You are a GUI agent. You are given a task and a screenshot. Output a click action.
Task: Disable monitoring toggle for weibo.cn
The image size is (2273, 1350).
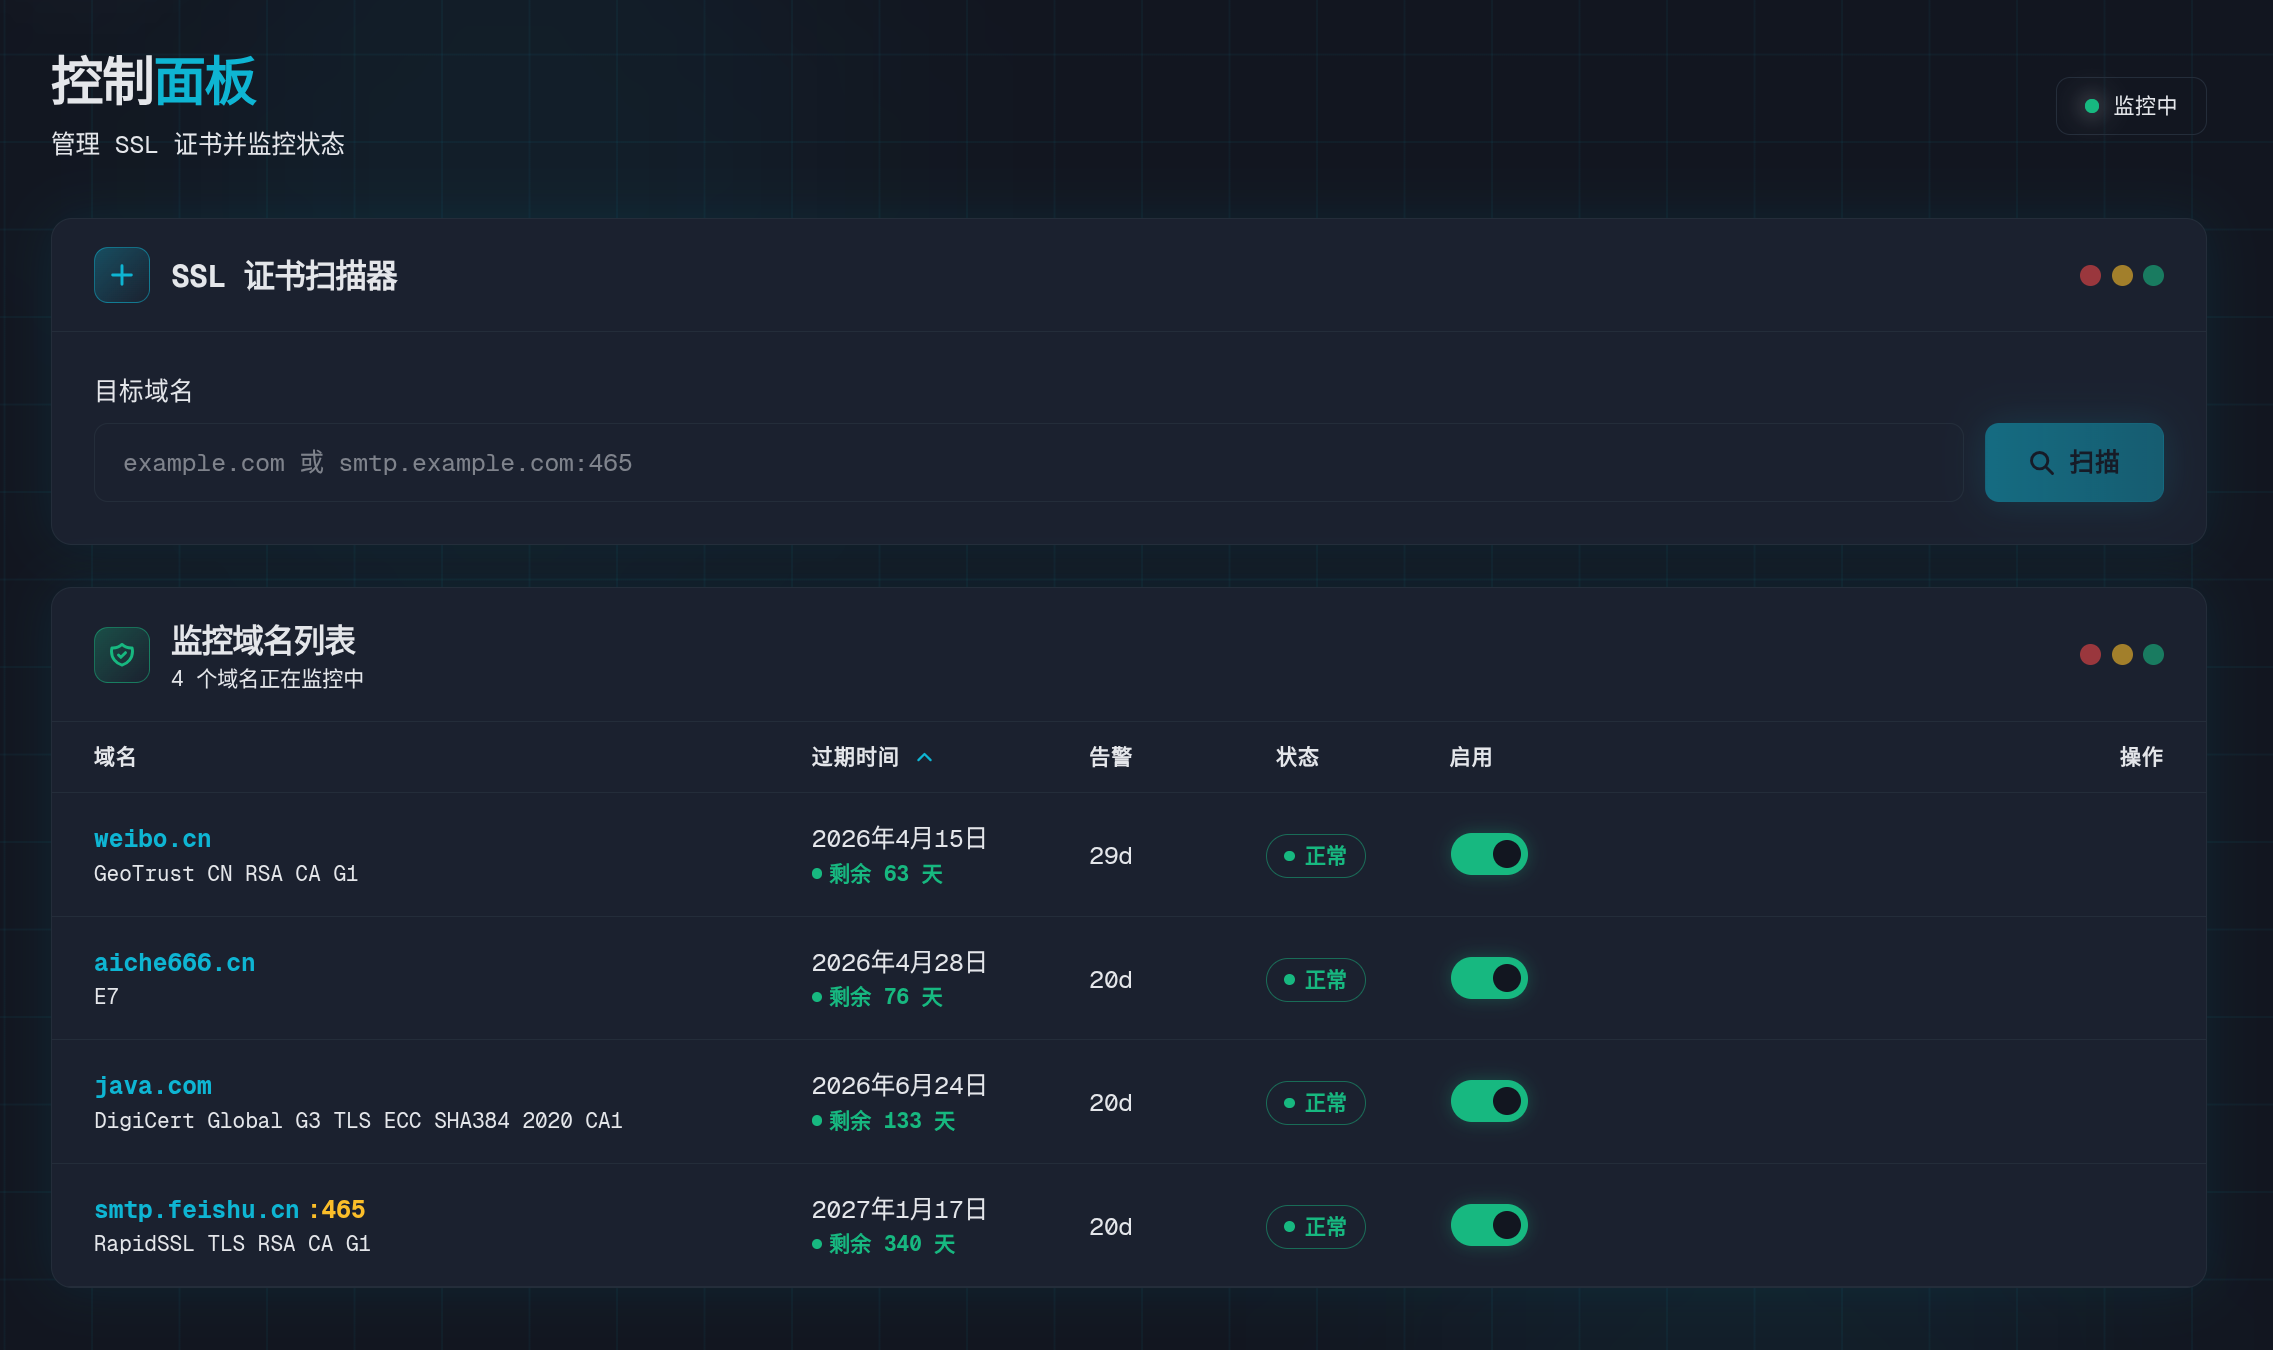(1489, 854)
